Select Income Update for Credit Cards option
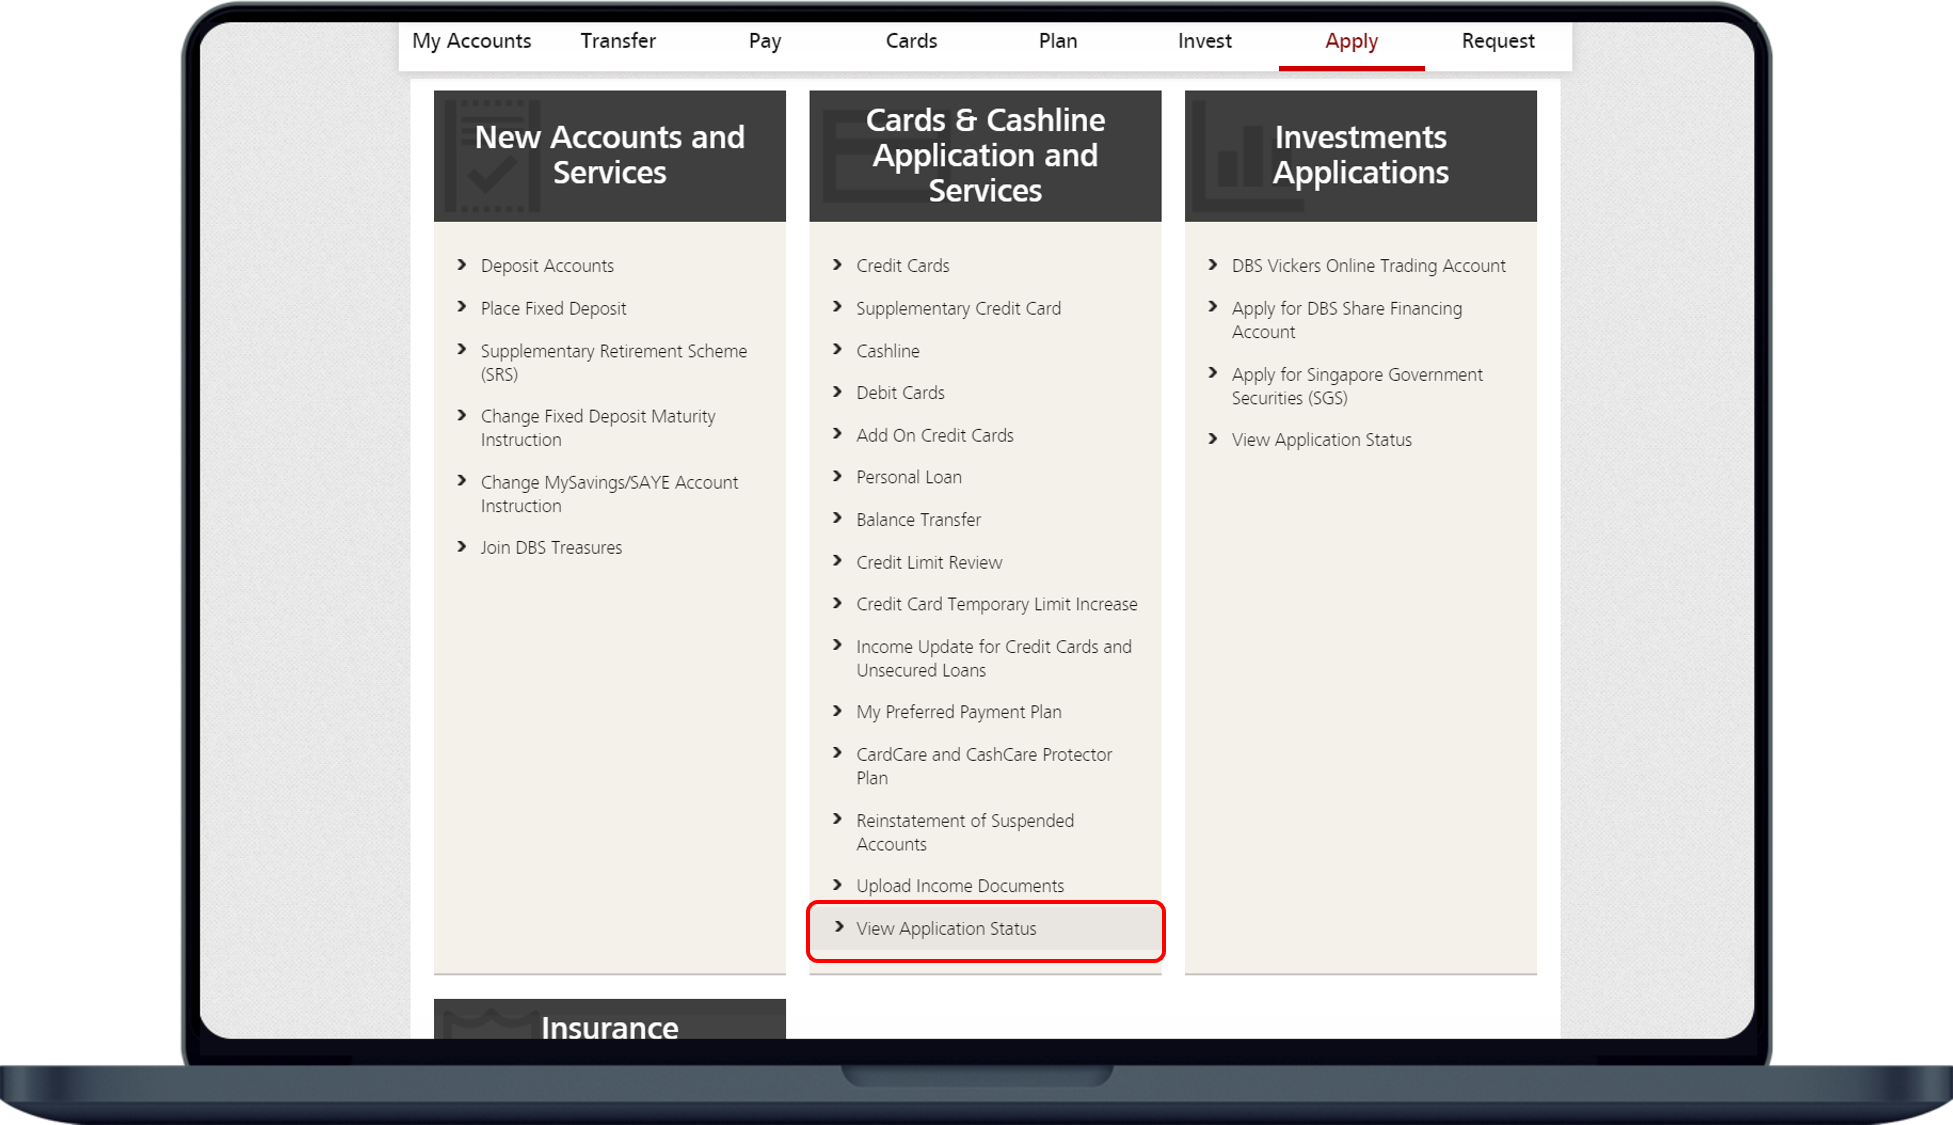 point(993,657)
